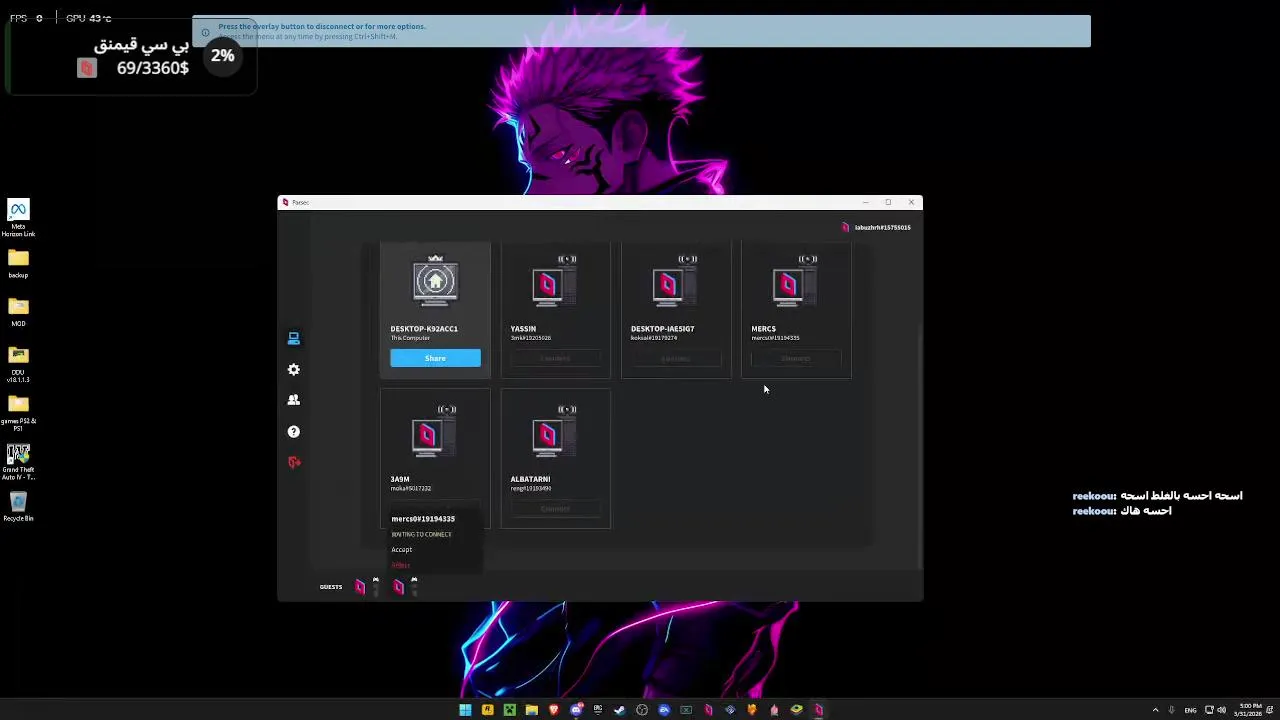Open Discord on taskbar
1280x720 pixels.
576,710
